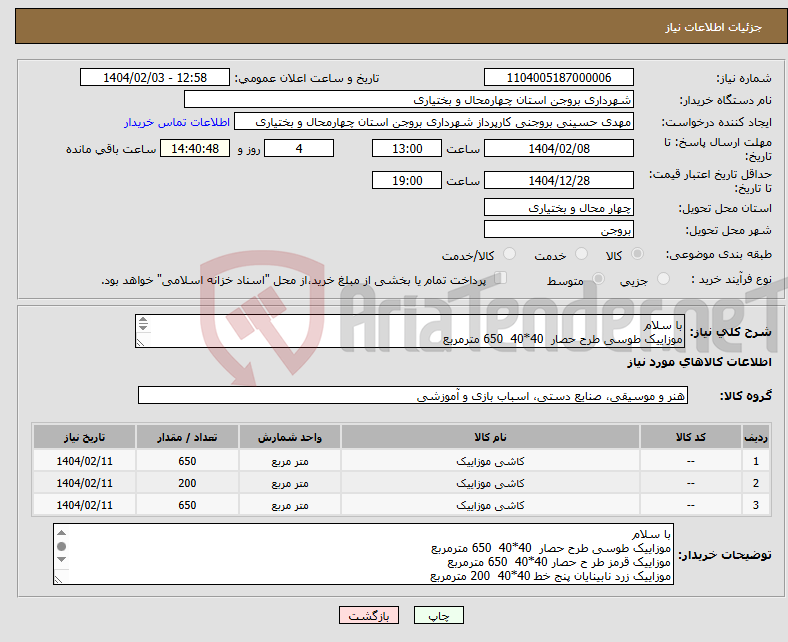Click the متر مربع unit in row 1
This screenshot has height=642, width=788.
(289, 462)
